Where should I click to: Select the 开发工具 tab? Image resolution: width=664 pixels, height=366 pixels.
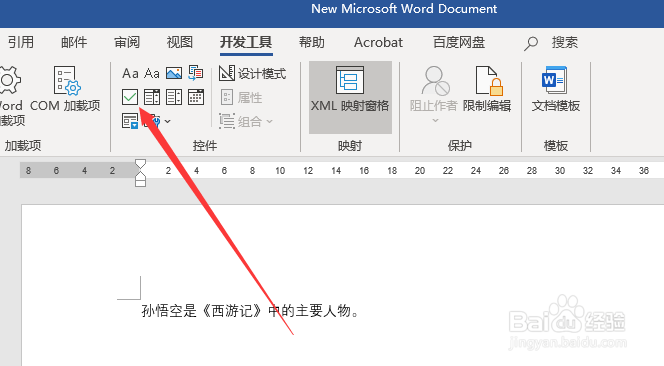246,42
